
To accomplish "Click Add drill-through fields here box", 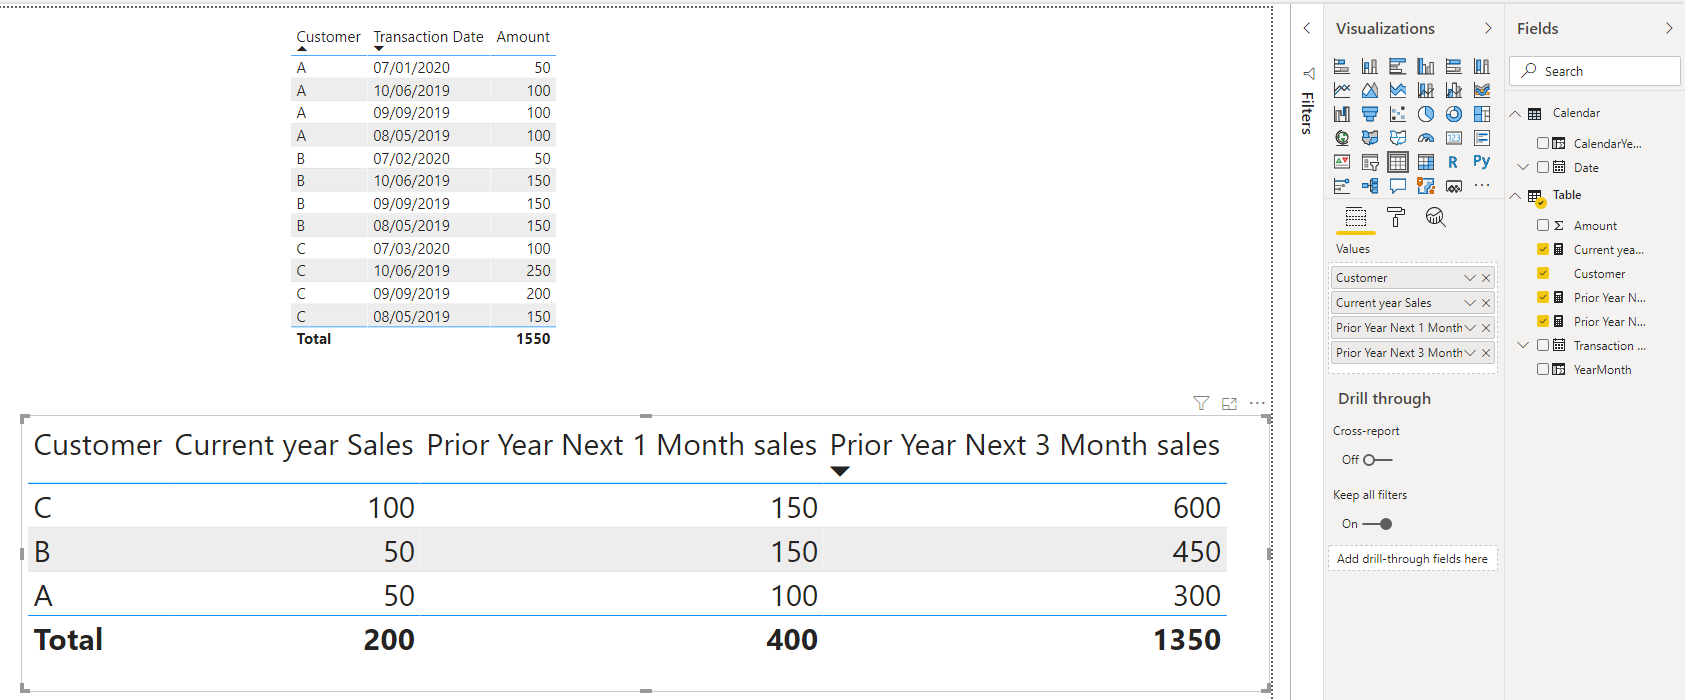I will coord(1412,559).
